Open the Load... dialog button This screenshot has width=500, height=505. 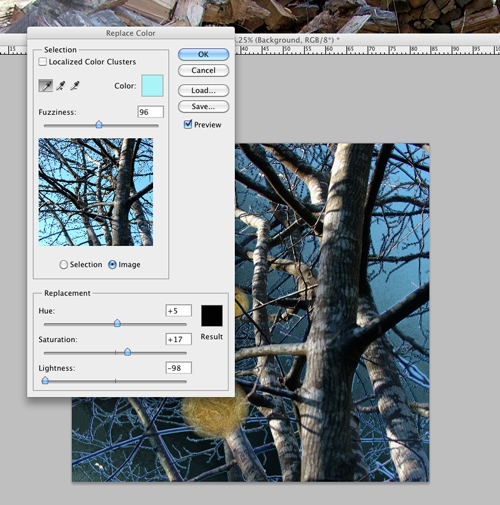(x=203, y=90)
